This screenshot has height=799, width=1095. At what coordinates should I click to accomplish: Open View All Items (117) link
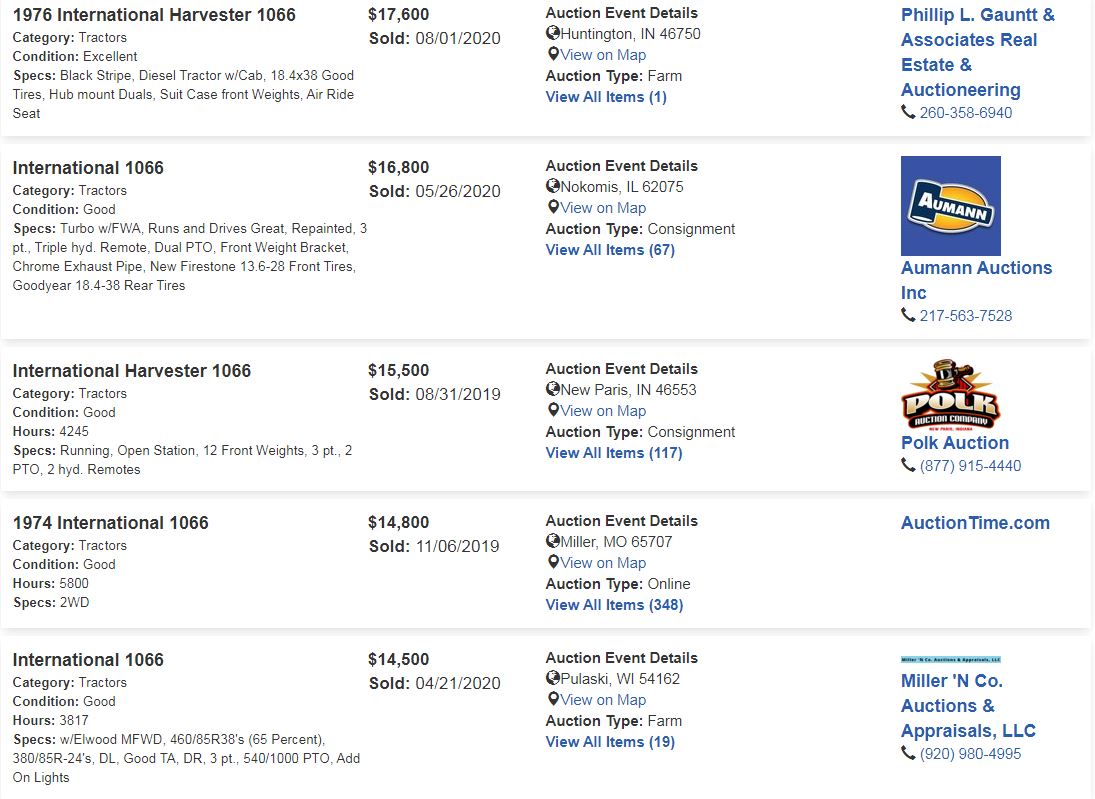[x=614, y=453]
